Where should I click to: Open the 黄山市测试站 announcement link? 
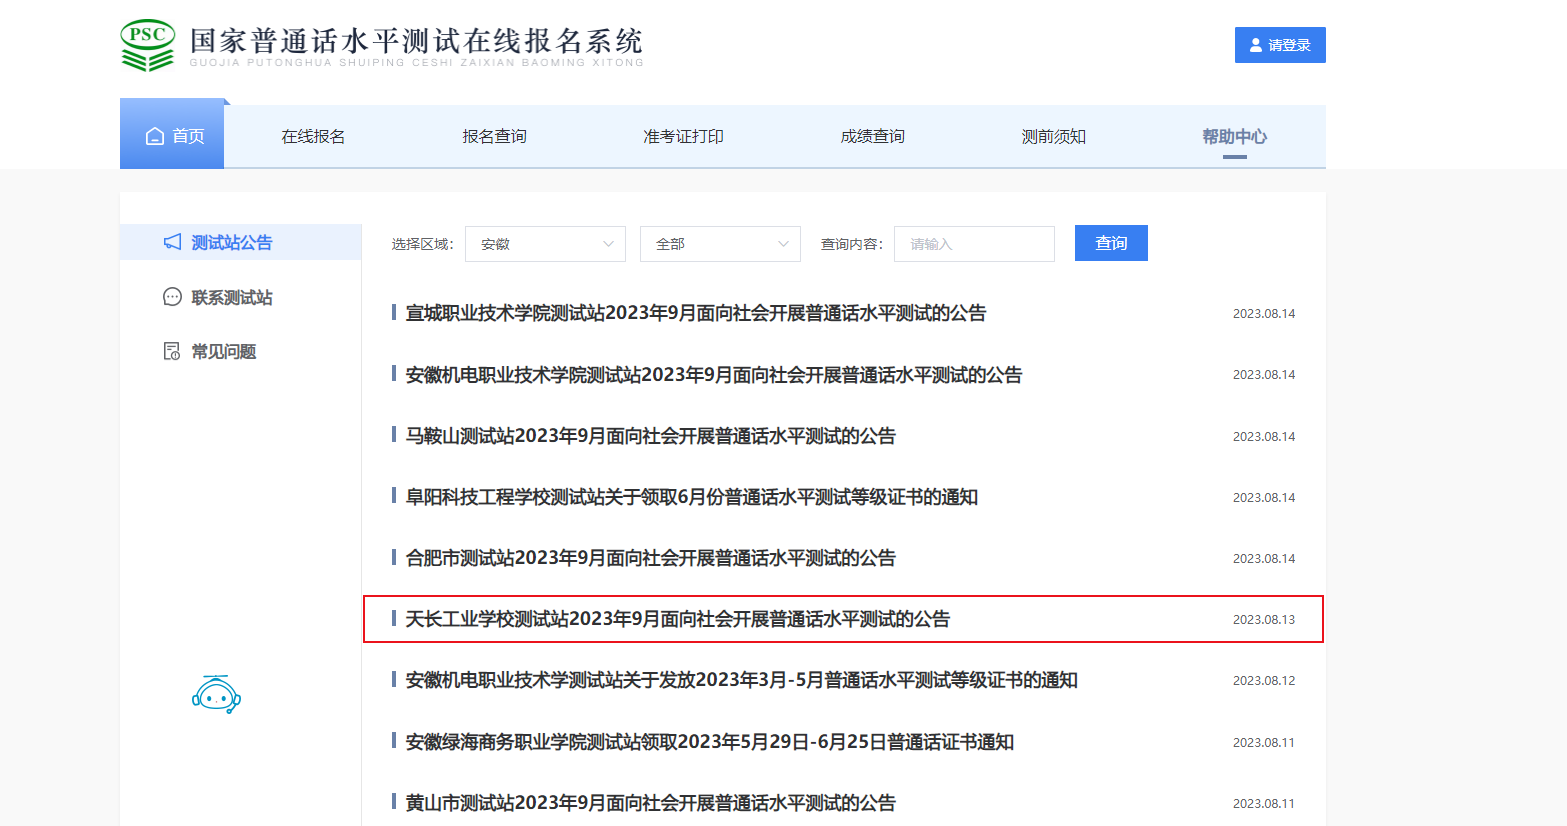pos(650,803)
